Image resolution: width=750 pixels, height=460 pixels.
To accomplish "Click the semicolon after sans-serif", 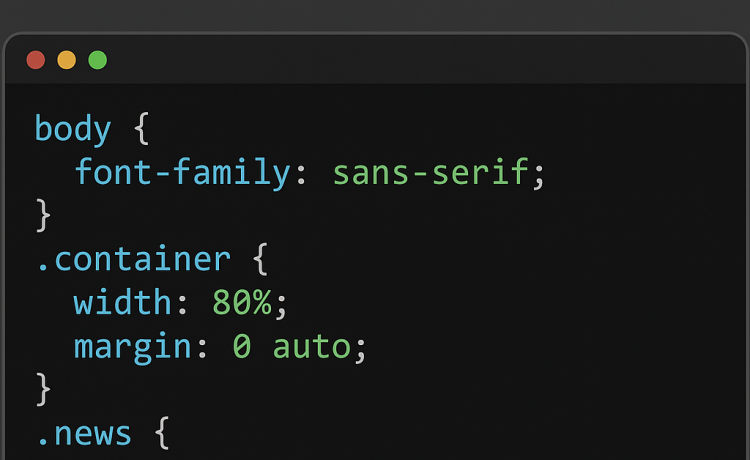I will [539, 176].
